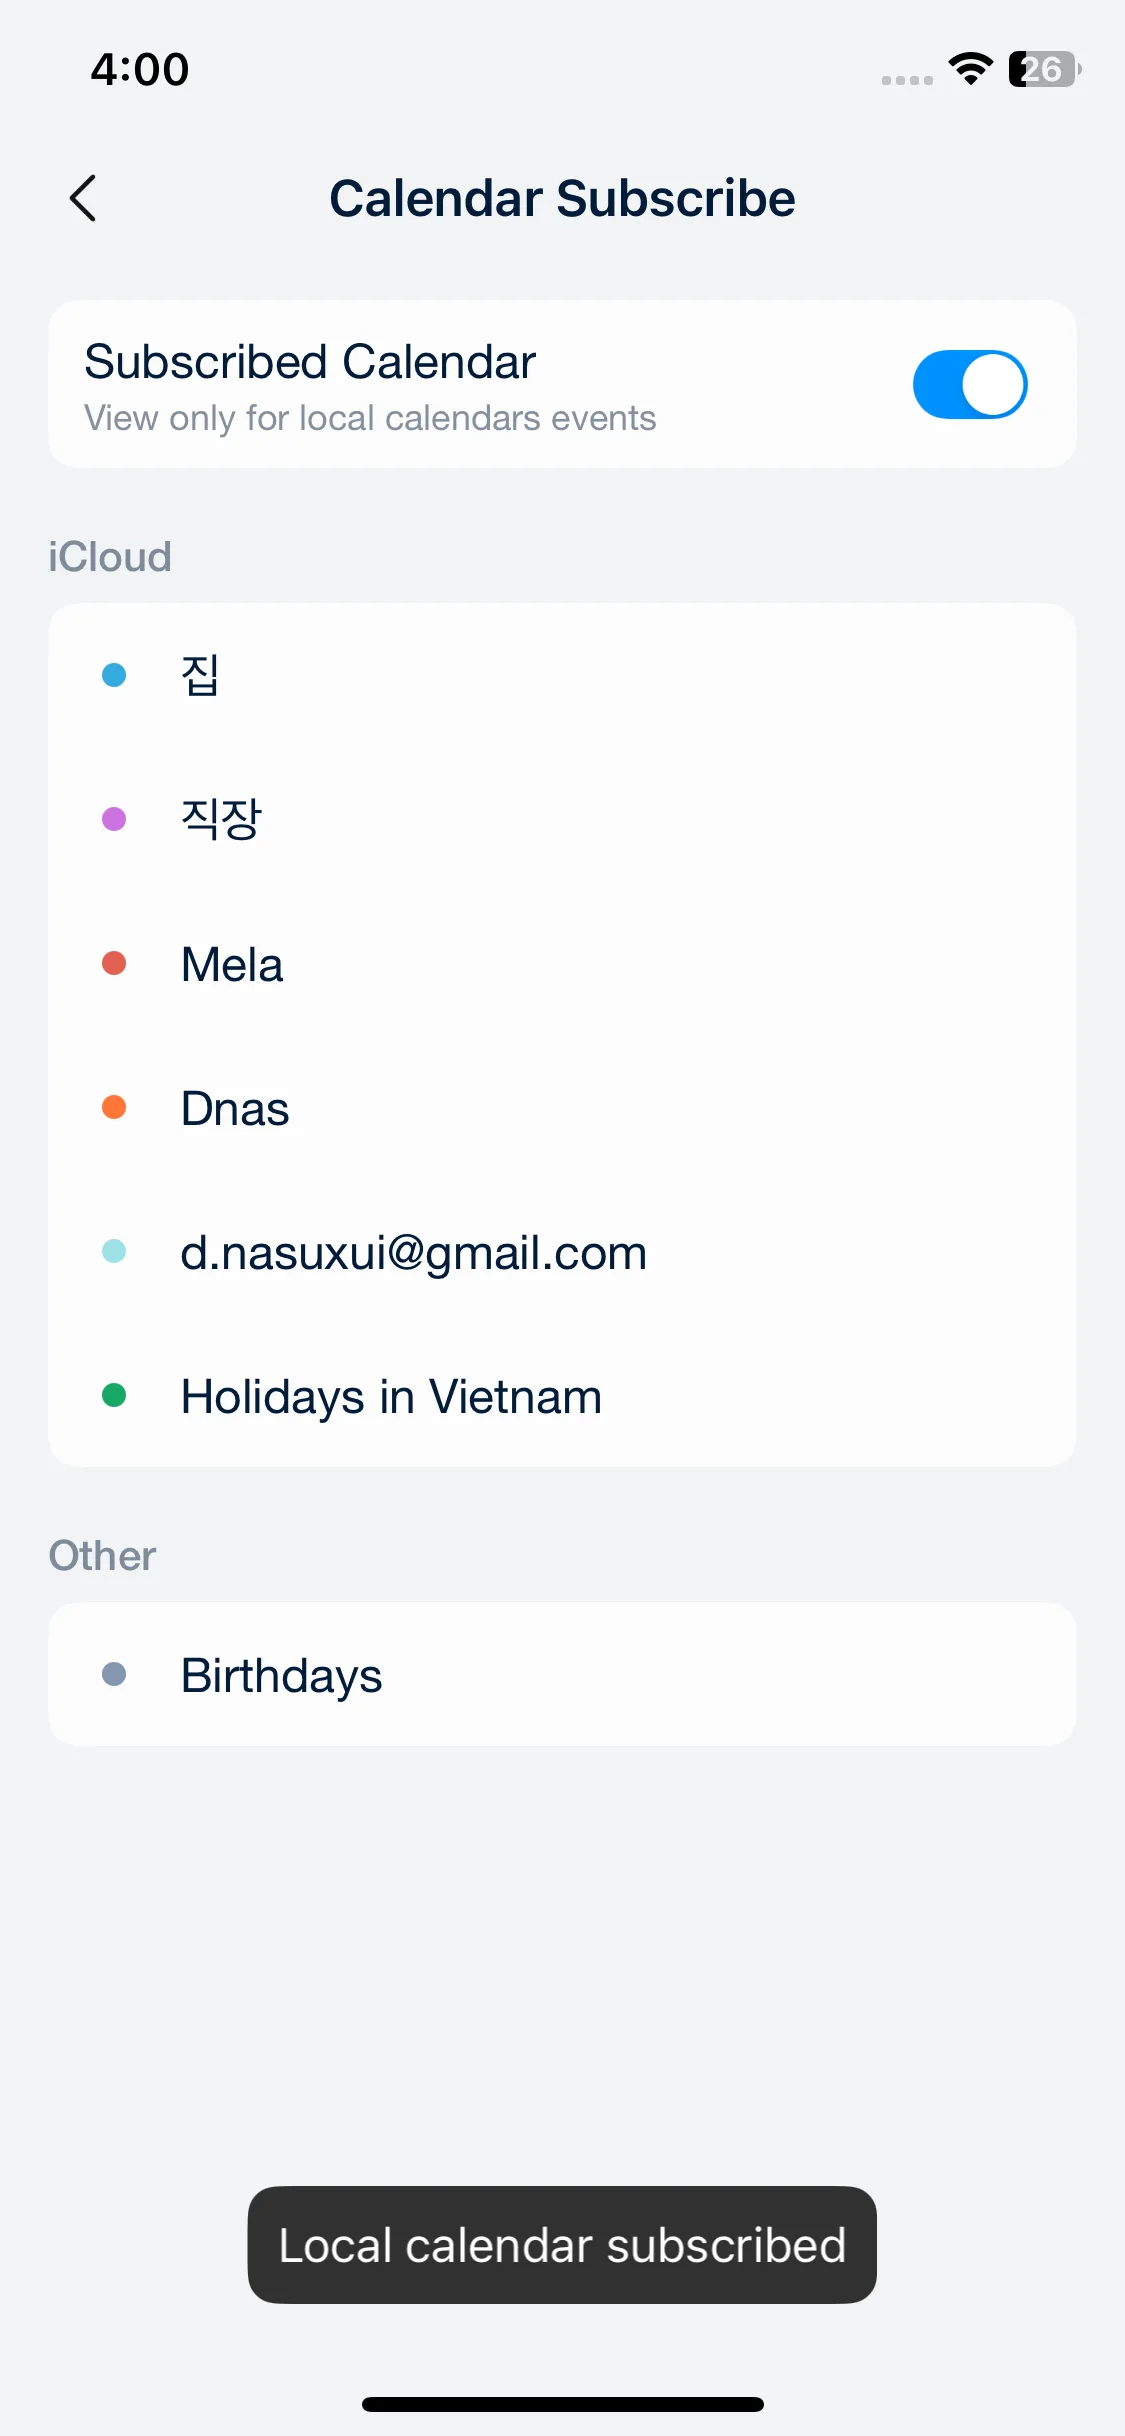
Task: Select the d.nasuxui@gmail.com calendar
Action: (562, 1252)
